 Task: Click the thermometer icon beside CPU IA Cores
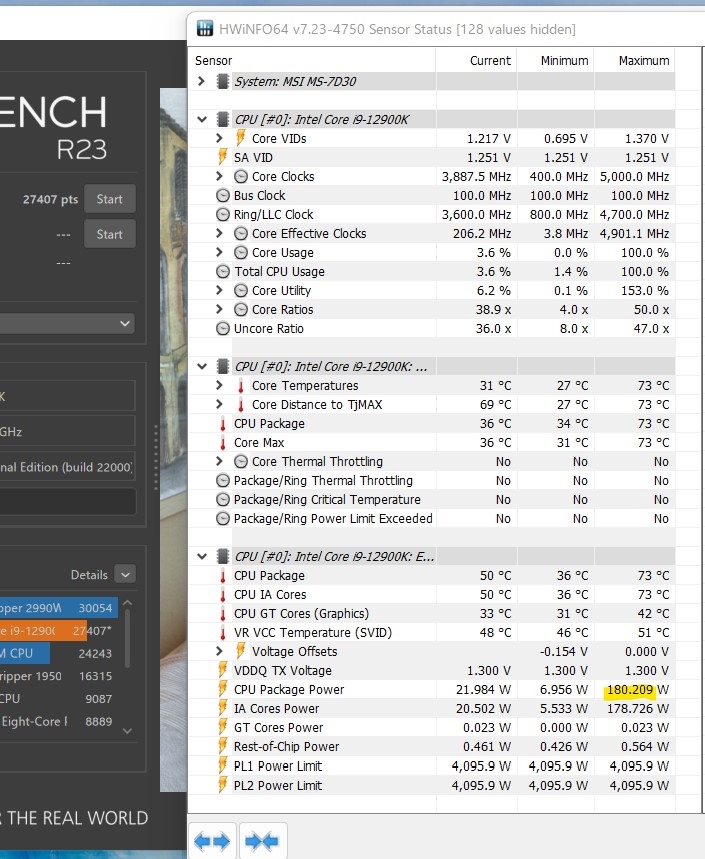[222, 595]
